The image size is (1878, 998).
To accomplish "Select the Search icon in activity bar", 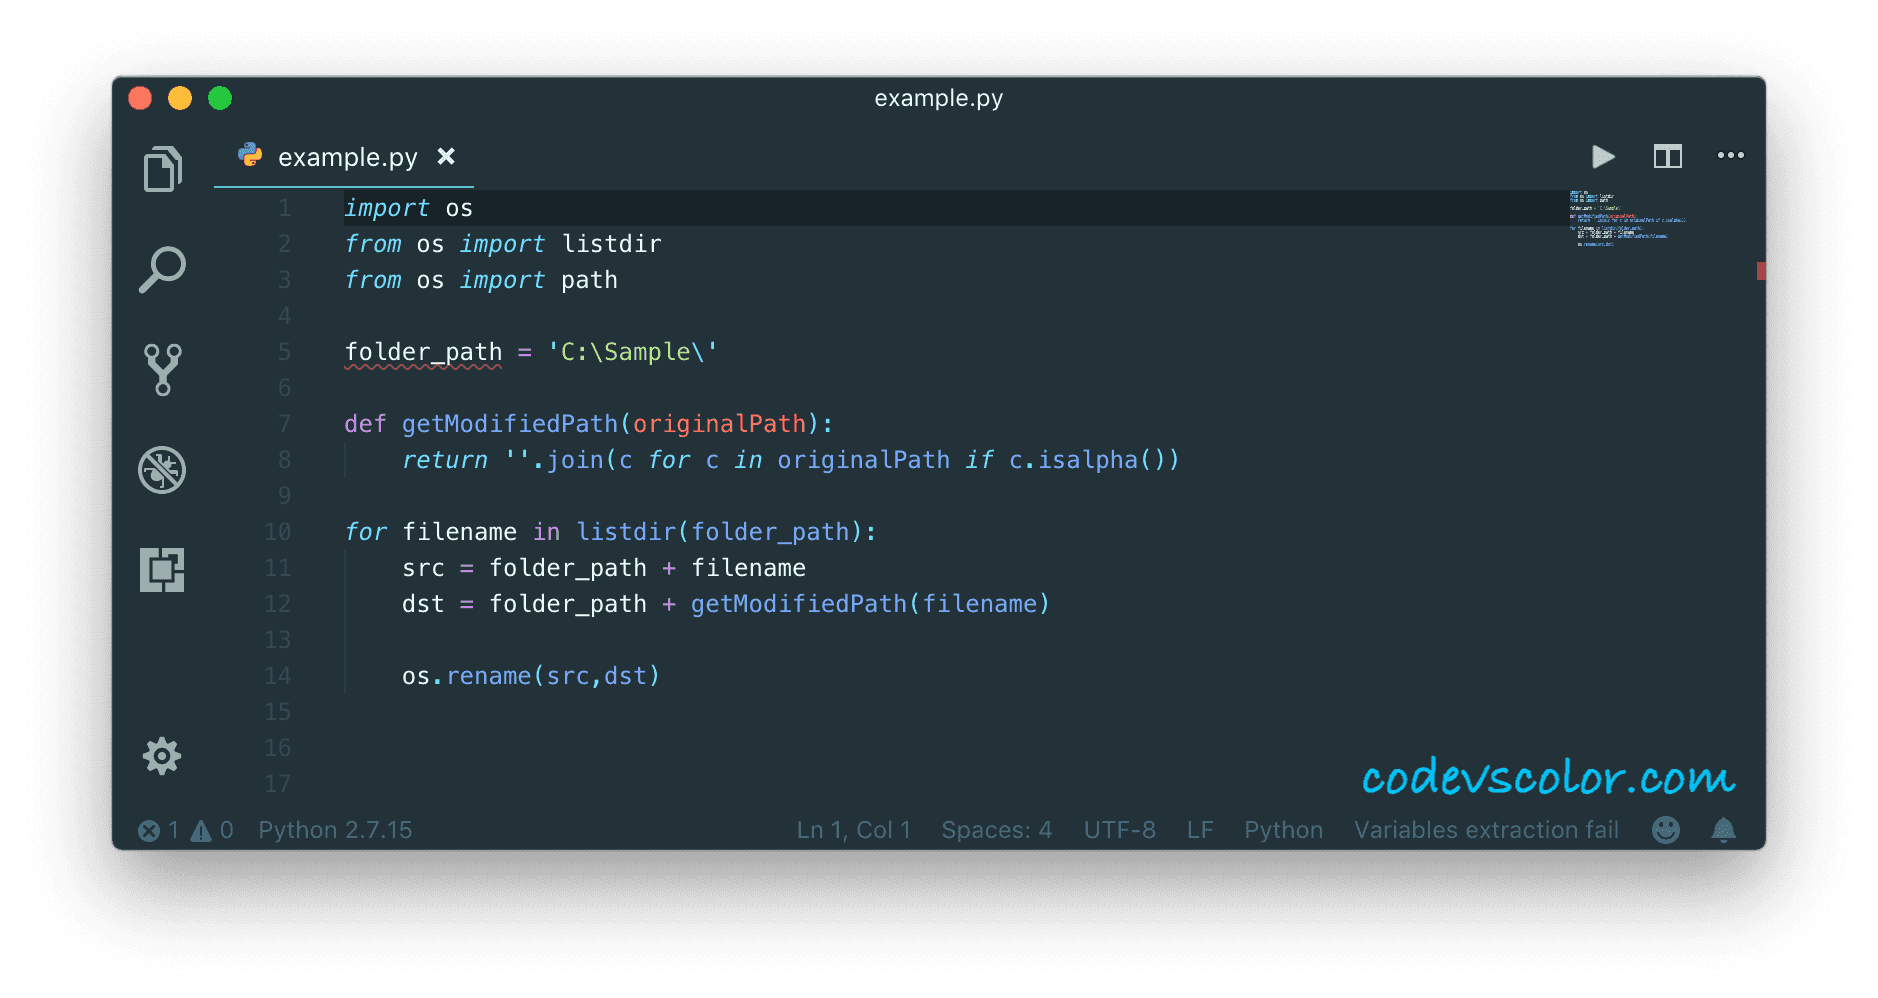I will tap(162, 268).
